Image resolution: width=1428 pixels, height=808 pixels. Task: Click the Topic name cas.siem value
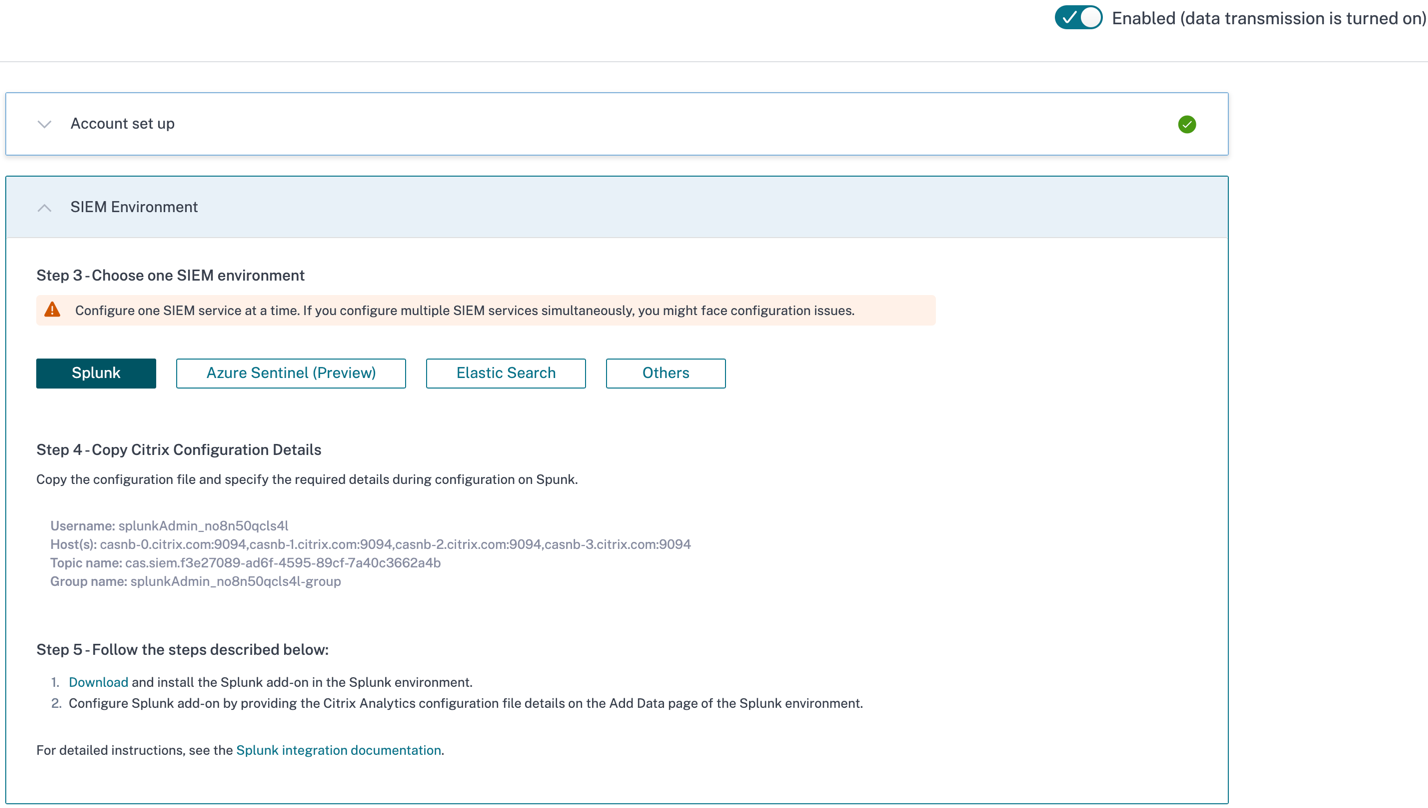[x=283, y=563]
